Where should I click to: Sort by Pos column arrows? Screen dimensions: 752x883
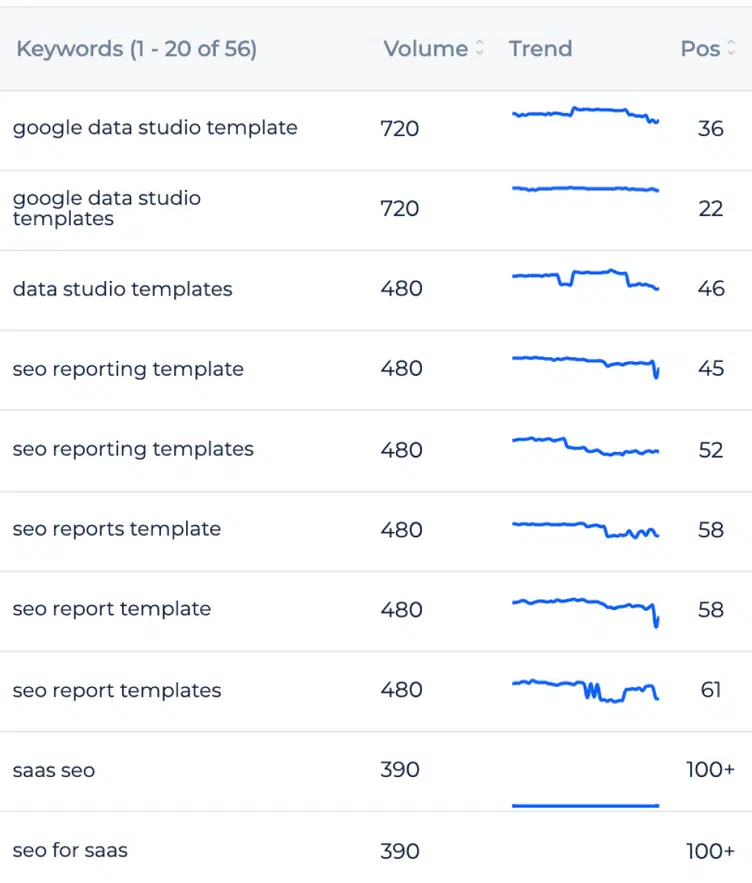click(x=731, y=49)
